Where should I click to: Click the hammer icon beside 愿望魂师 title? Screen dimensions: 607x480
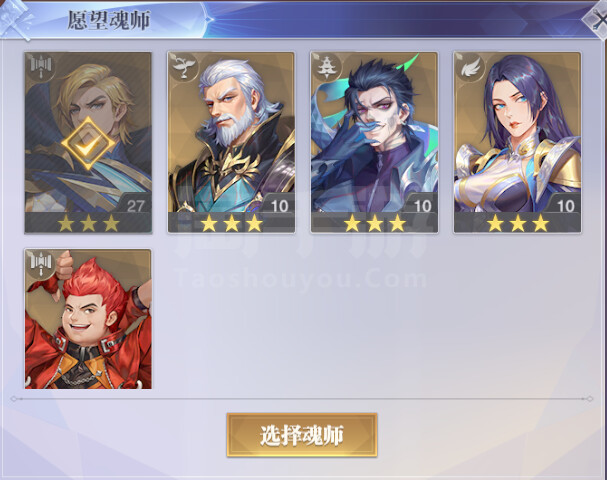(x=15, y=19)
